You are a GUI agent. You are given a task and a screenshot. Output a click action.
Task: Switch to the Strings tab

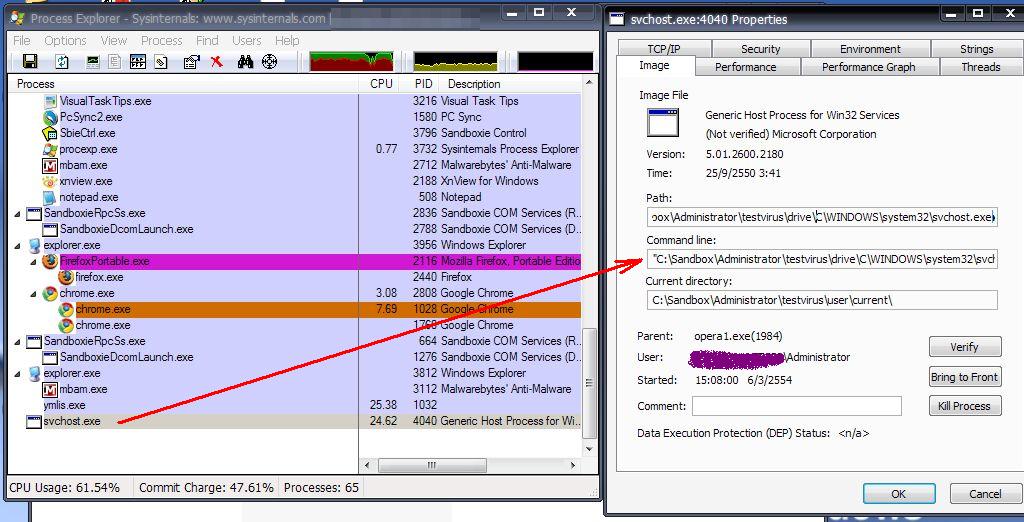point(977,49)
